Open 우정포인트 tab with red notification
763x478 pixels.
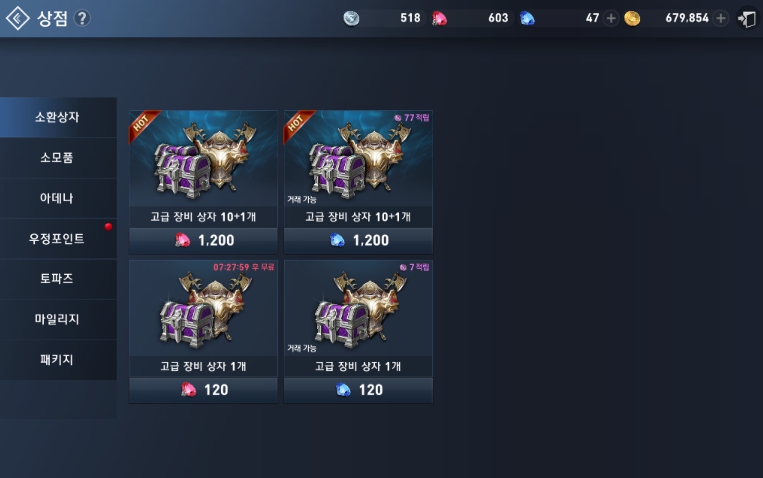pos(58,239)
